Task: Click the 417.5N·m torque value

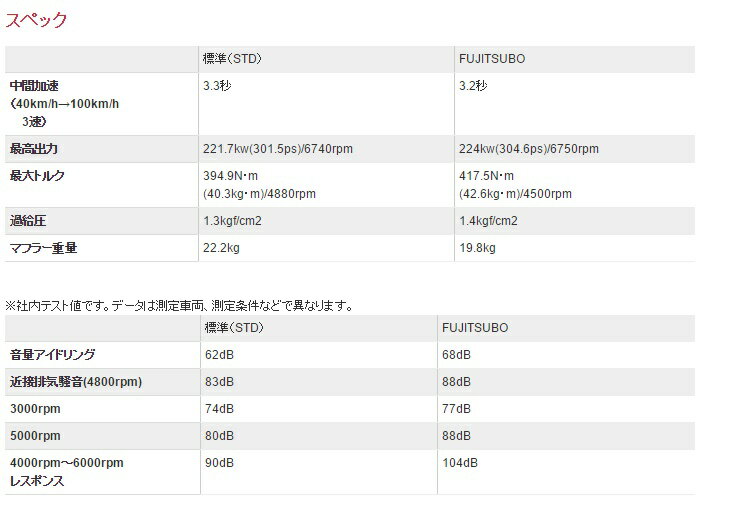Action: coord(486,176)
